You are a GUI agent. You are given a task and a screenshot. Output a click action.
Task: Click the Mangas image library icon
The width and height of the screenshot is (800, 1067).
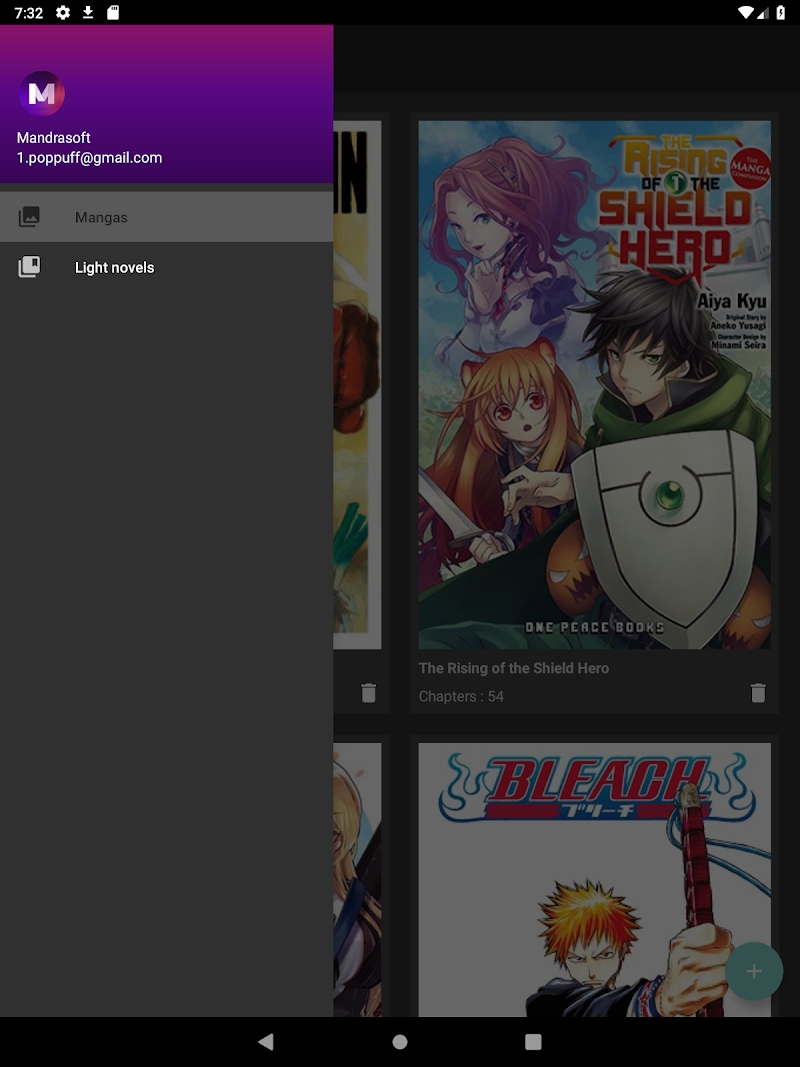[29, 217]
